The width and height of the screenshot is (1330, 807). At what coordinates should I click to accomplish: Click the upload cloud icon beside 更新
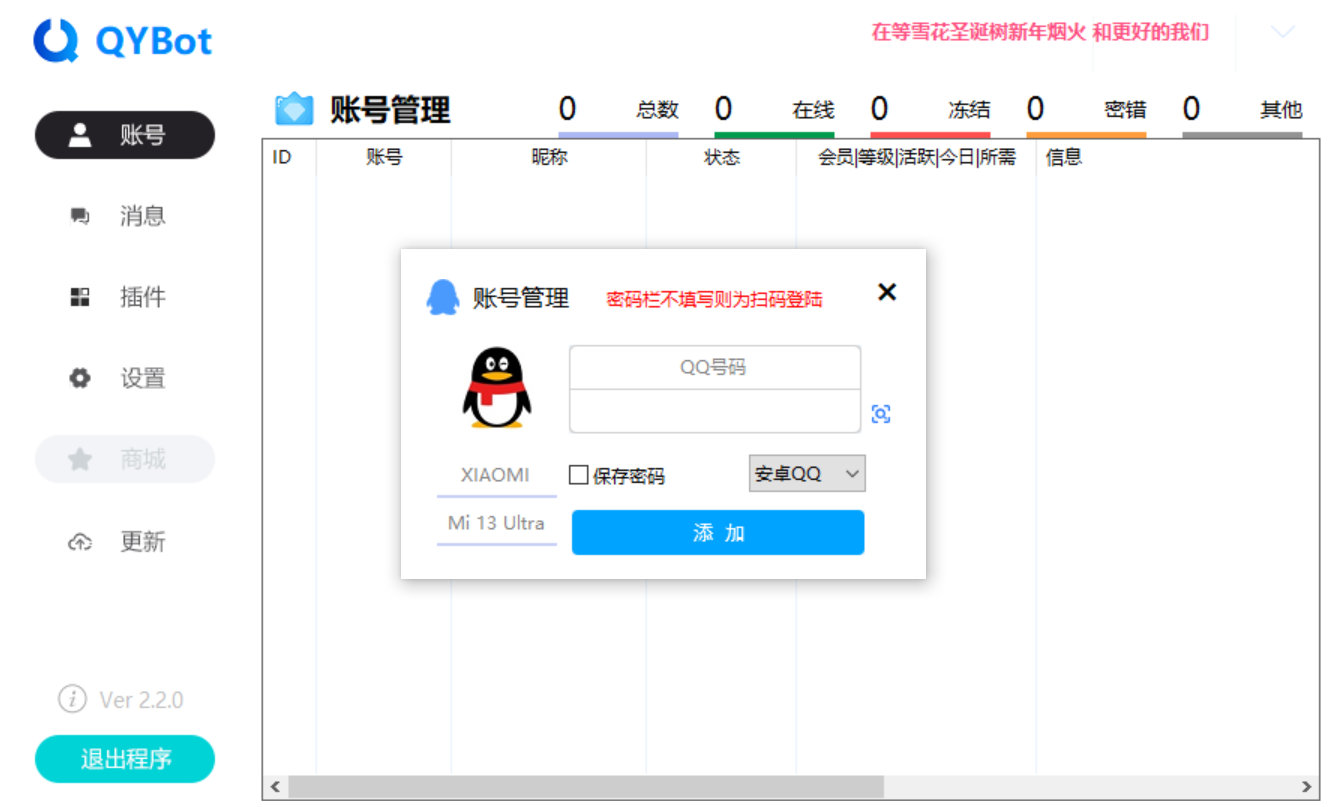pyautogui.click(x=79, y=542)
